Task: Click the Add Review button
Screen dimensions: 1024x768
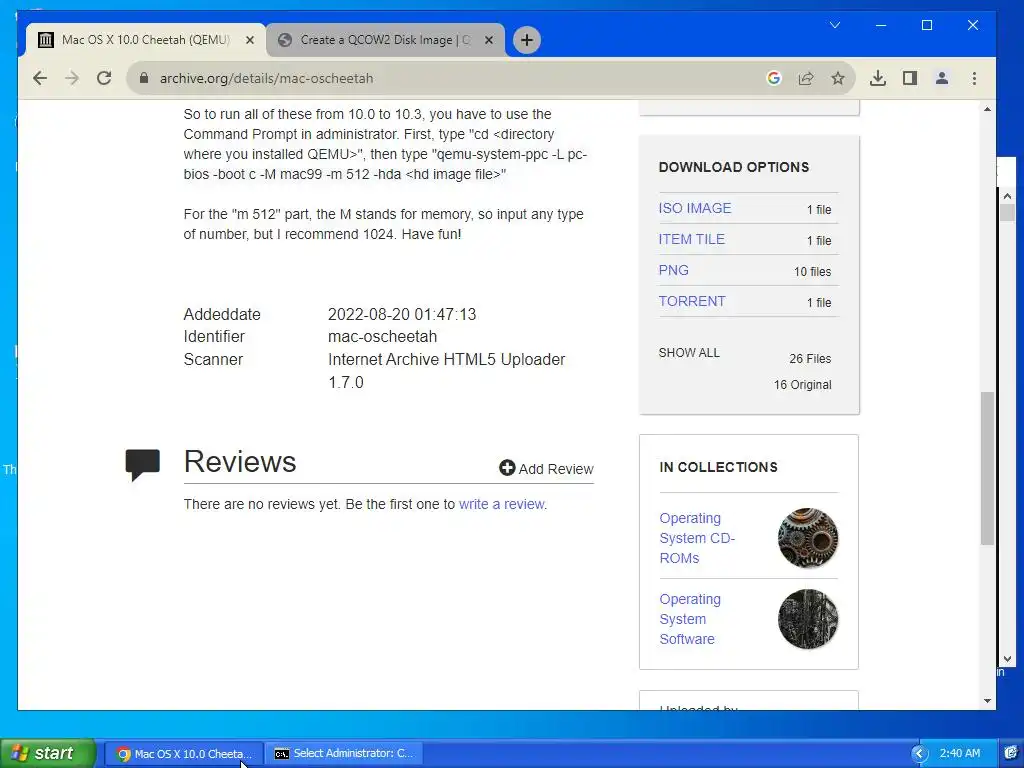Action: coord(547,468)
